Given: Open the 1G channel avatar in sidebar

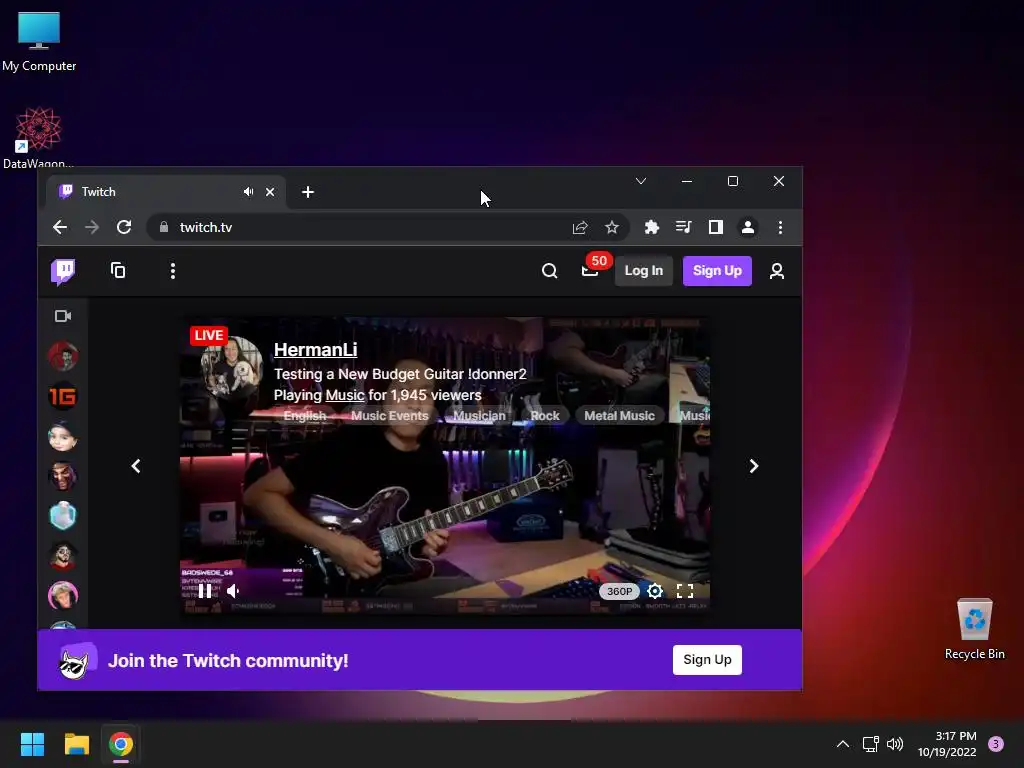Looking at the screenshot, I should click(63, 396).
